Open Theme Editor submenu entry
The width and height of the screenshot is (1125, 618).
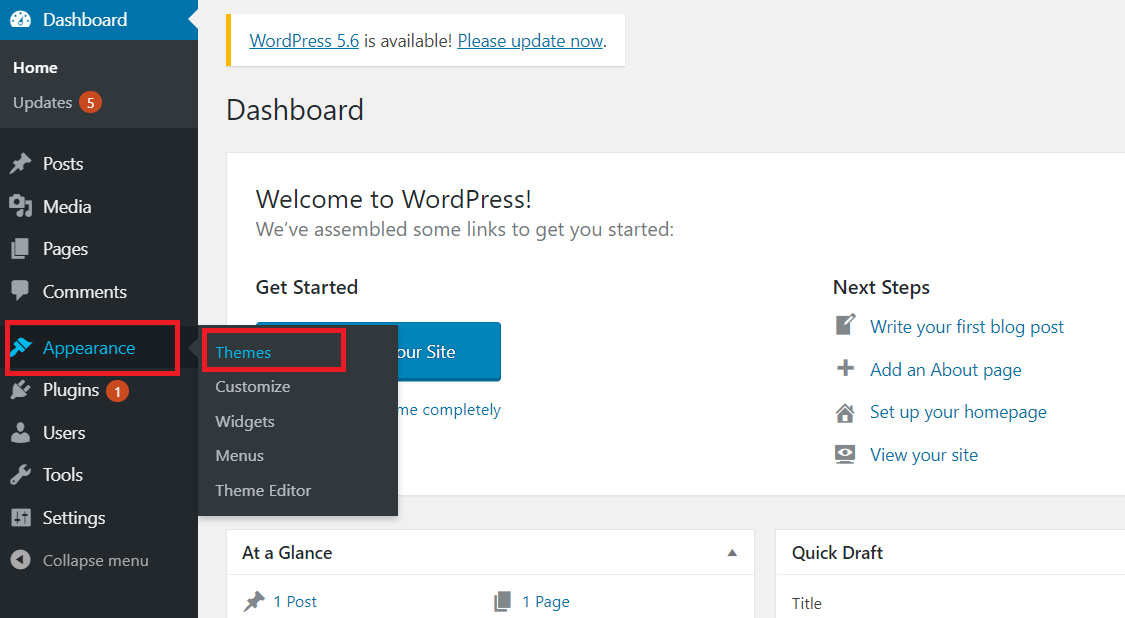263,490
